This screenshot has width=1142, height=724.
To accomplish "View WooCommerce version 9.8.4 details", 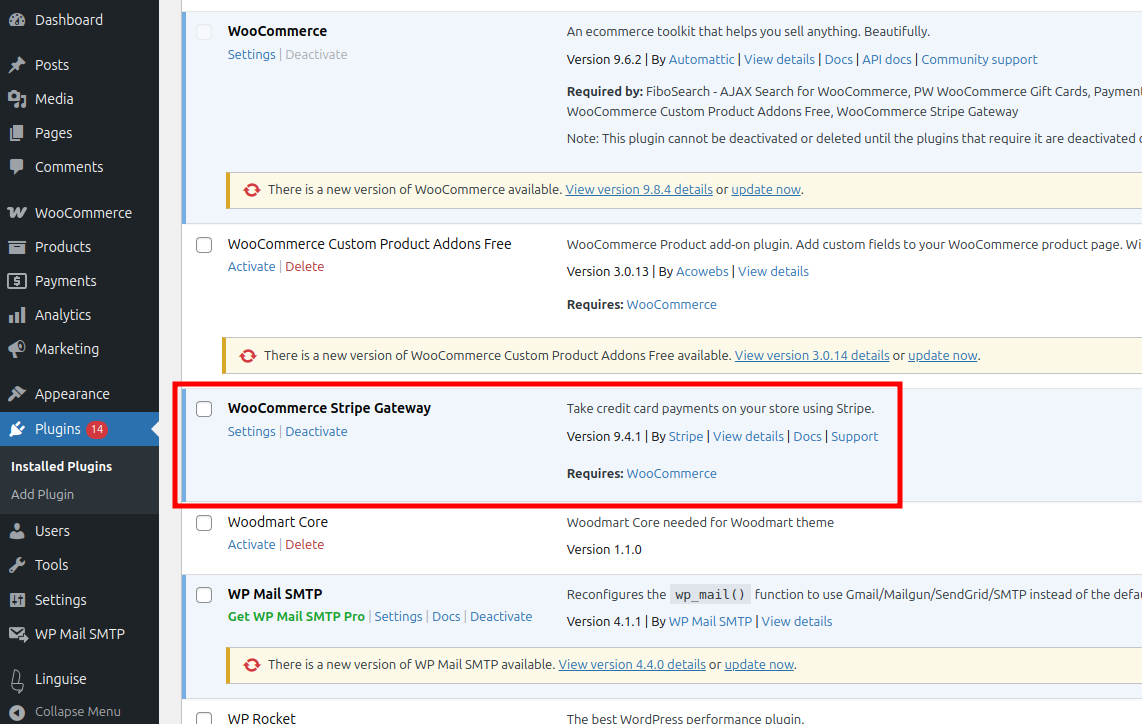I will 639,189.
